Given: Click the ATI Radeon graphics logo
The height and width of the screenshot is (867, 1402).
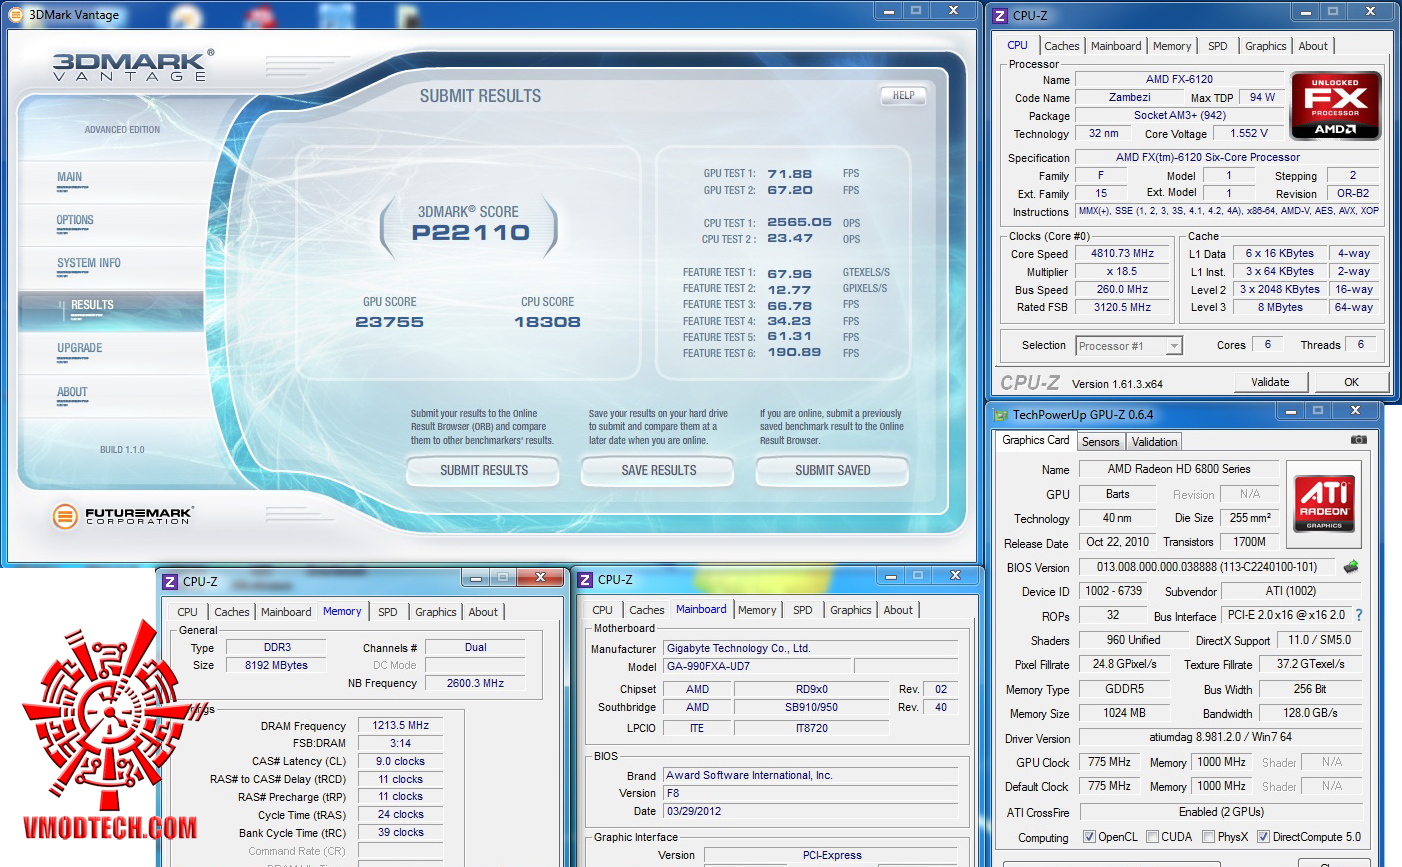Looking at the screenshot, I should click(x=1324, y=503).
